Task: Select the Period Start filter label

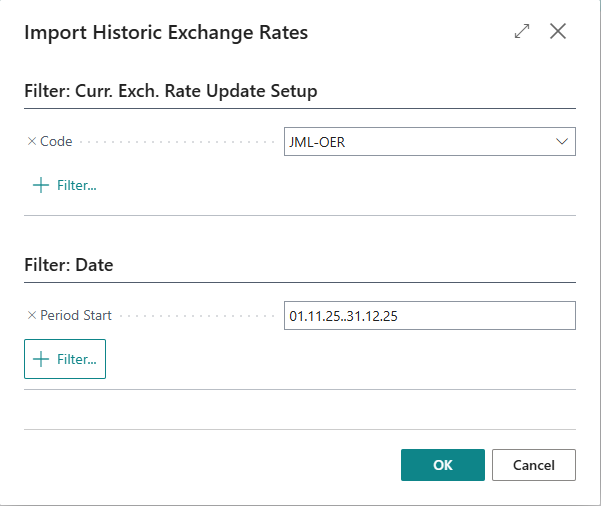Action: [76, 316]
